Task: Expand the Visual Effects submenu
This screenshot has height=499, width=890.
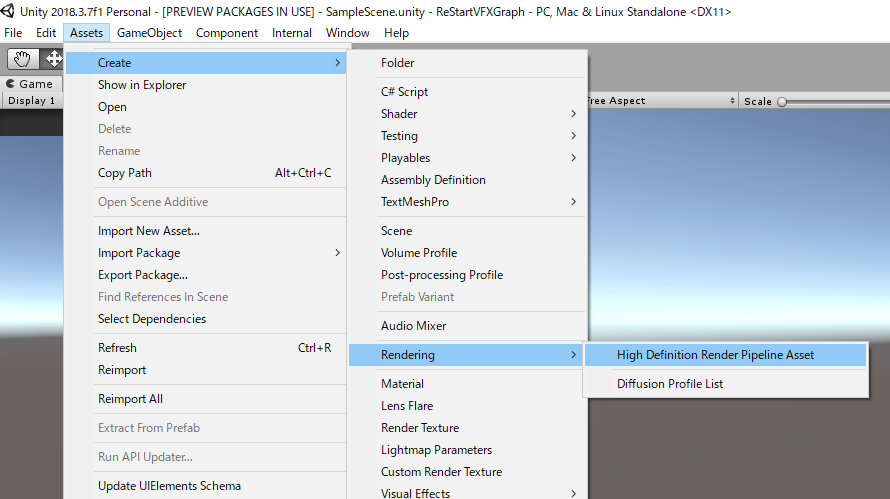Action: tap(467, 492)
